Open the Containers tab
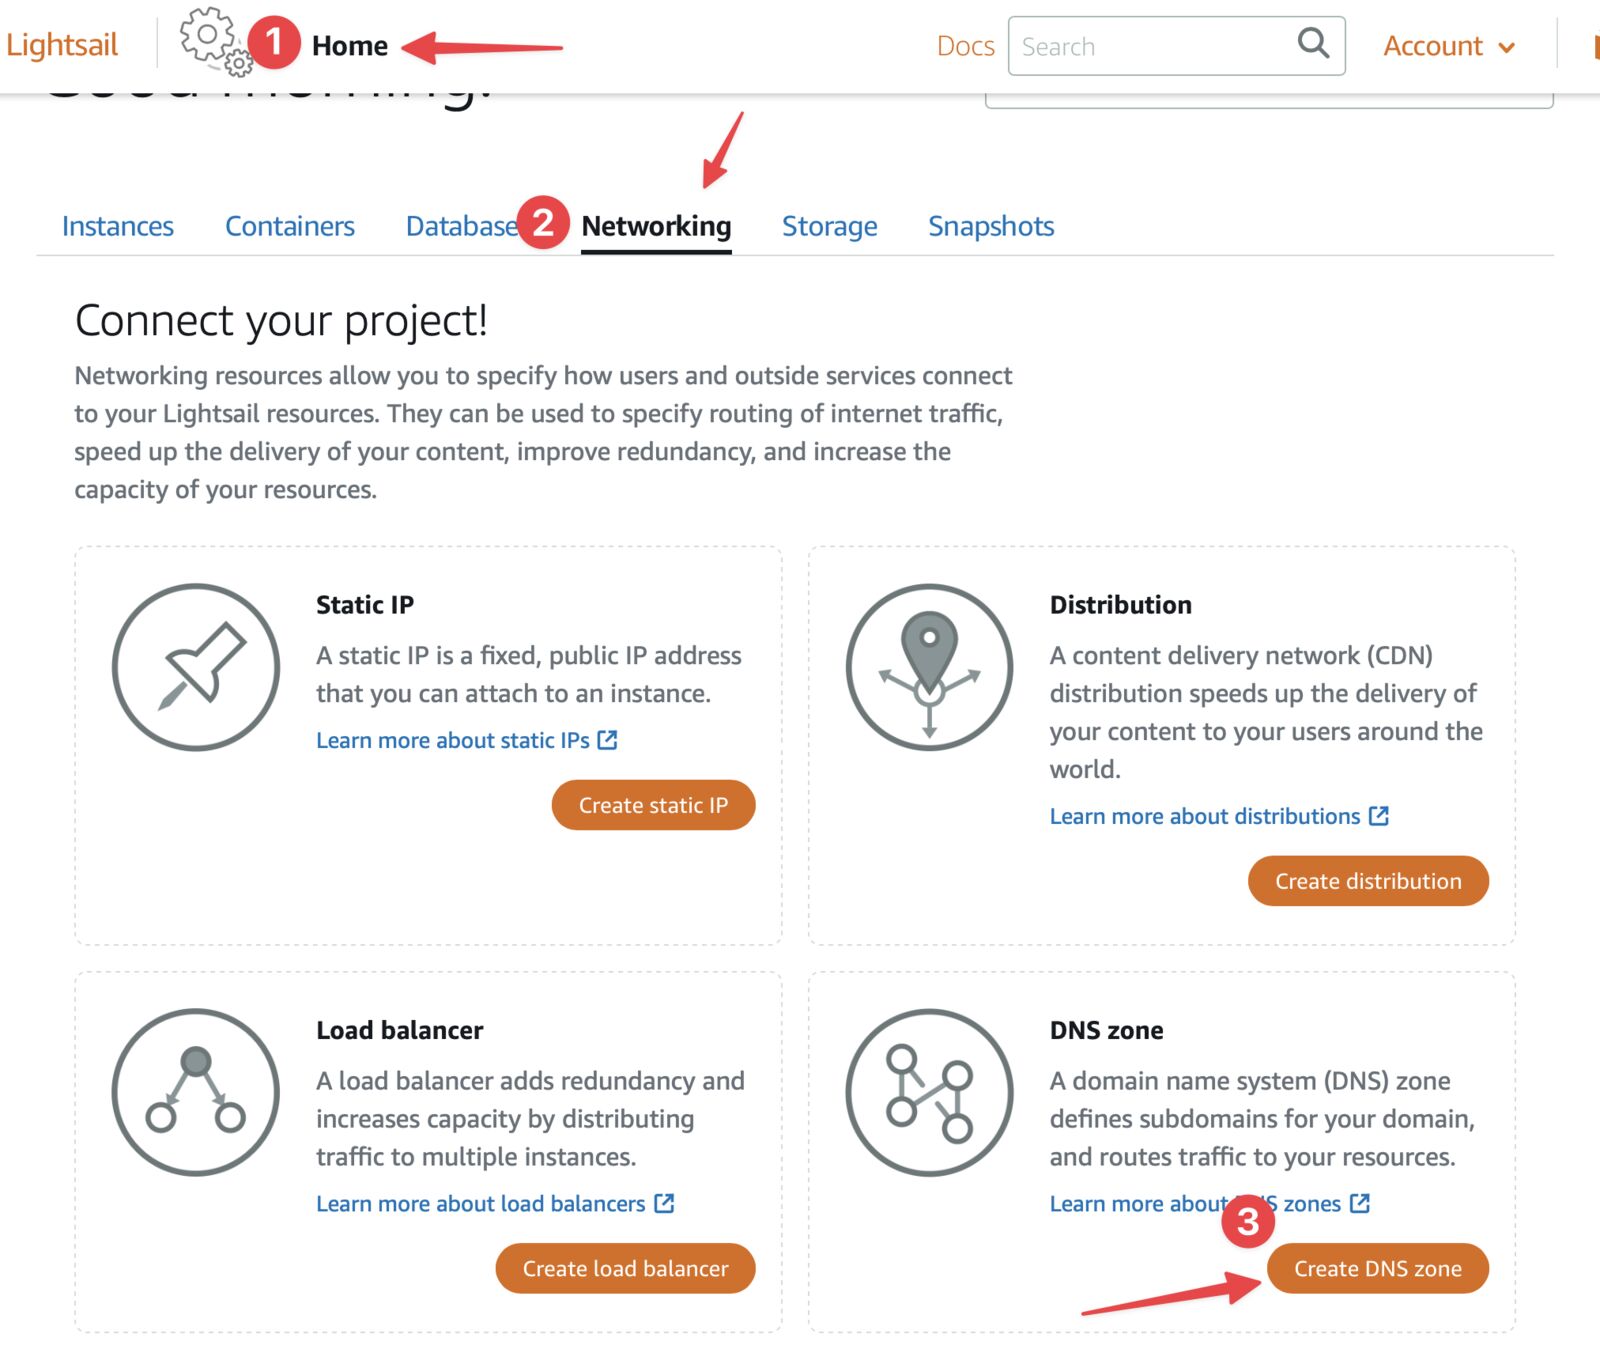This screenshot has width=1600, height=1349. tap(290, 226)
